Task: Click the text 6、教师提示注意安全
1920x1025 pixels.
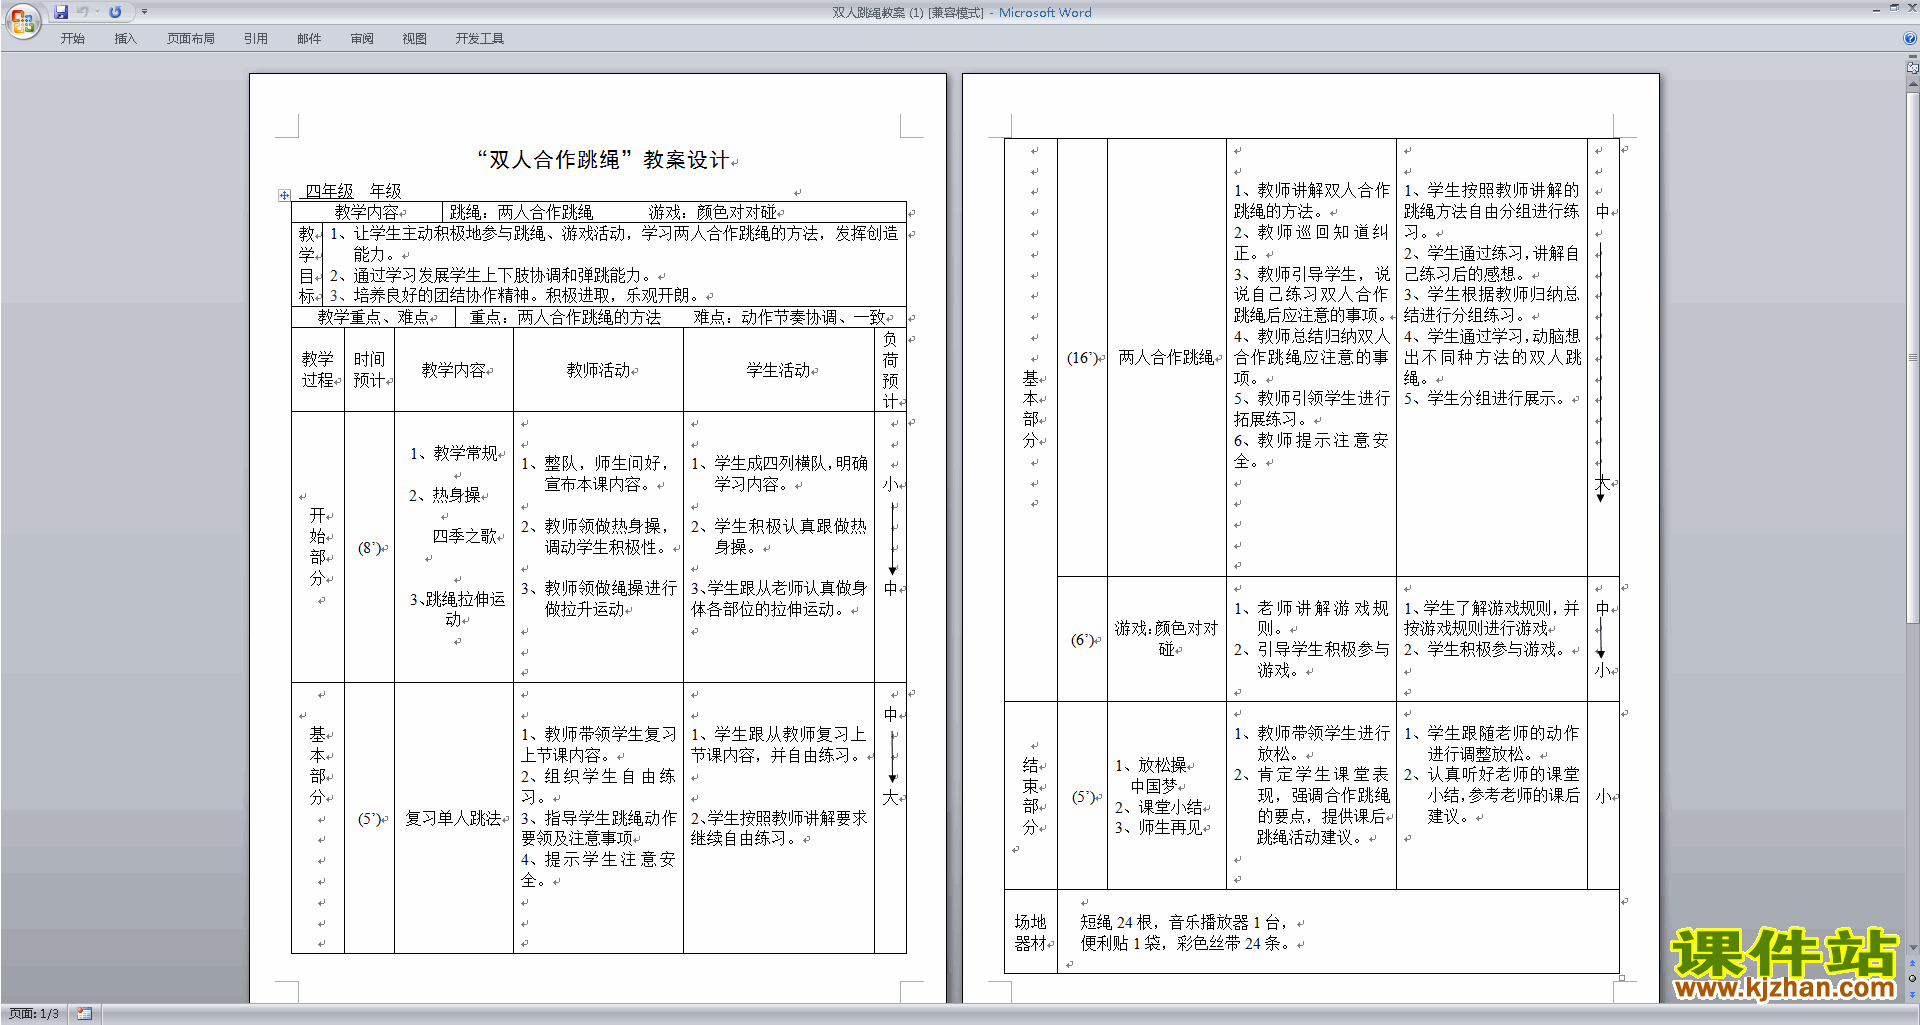Action: 1310,450
